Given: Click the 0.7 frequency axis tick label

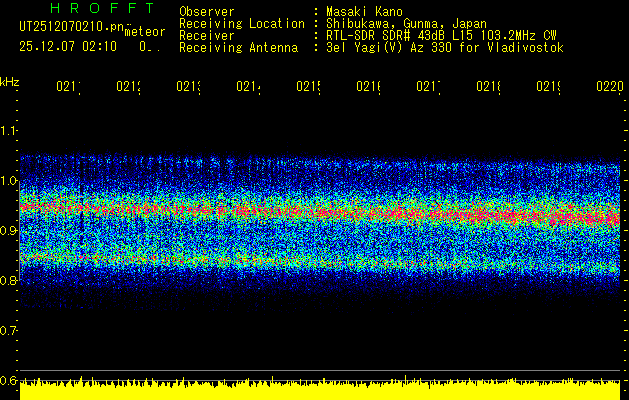Looking at the screenshot, I should [x=9, y=331].
